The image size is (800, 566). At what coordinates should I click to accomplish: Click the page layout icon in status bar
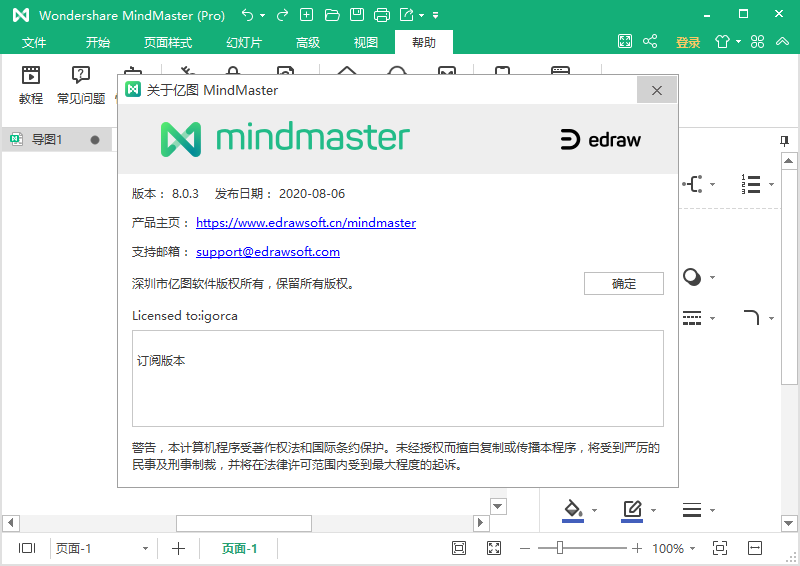[x=27, y=548]
